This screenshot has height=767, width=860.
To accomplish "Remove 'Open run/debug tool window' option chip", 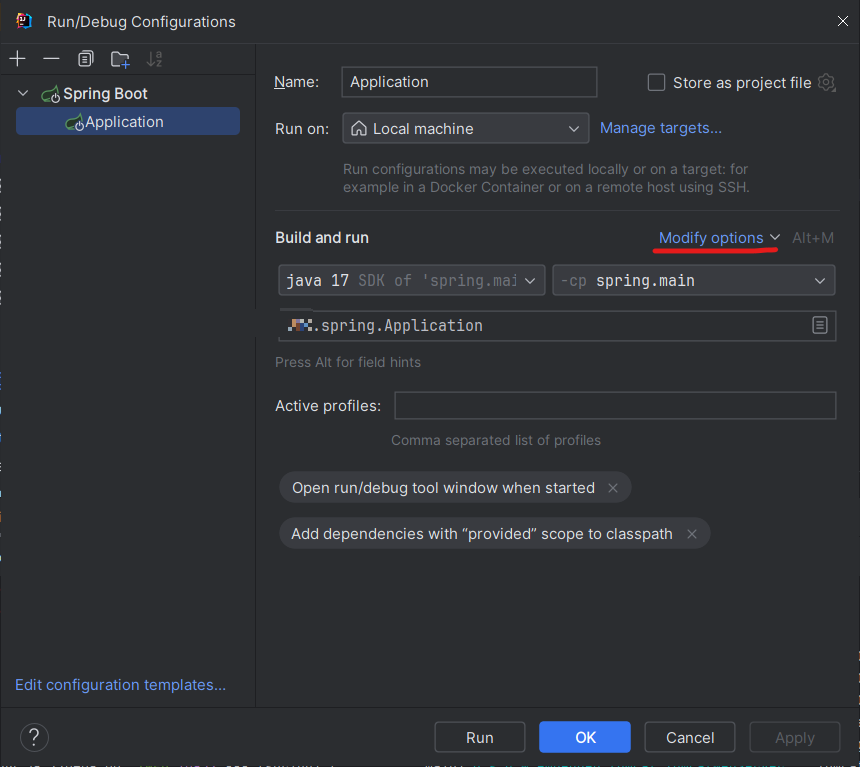I will pyautogui.click(x=613, y=488).
